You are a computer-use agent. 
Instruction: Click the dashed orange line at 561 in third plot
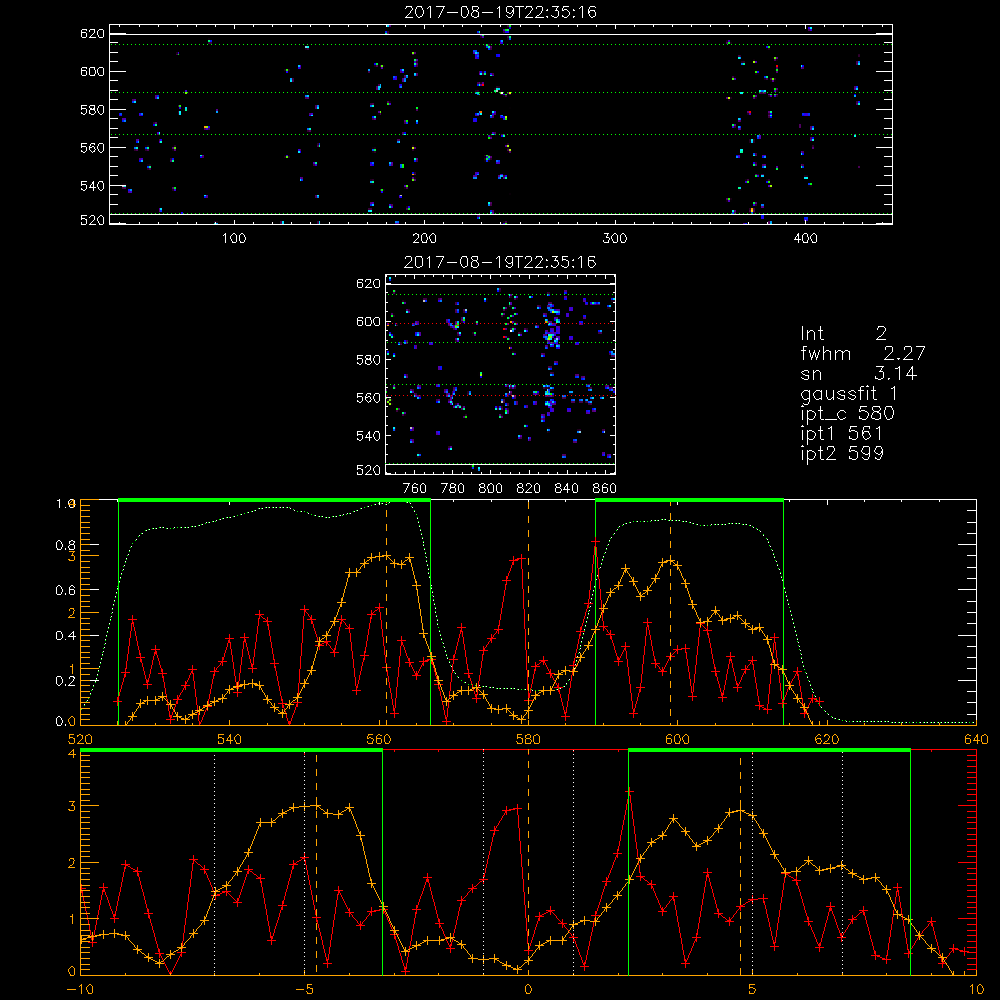(386, 612)
